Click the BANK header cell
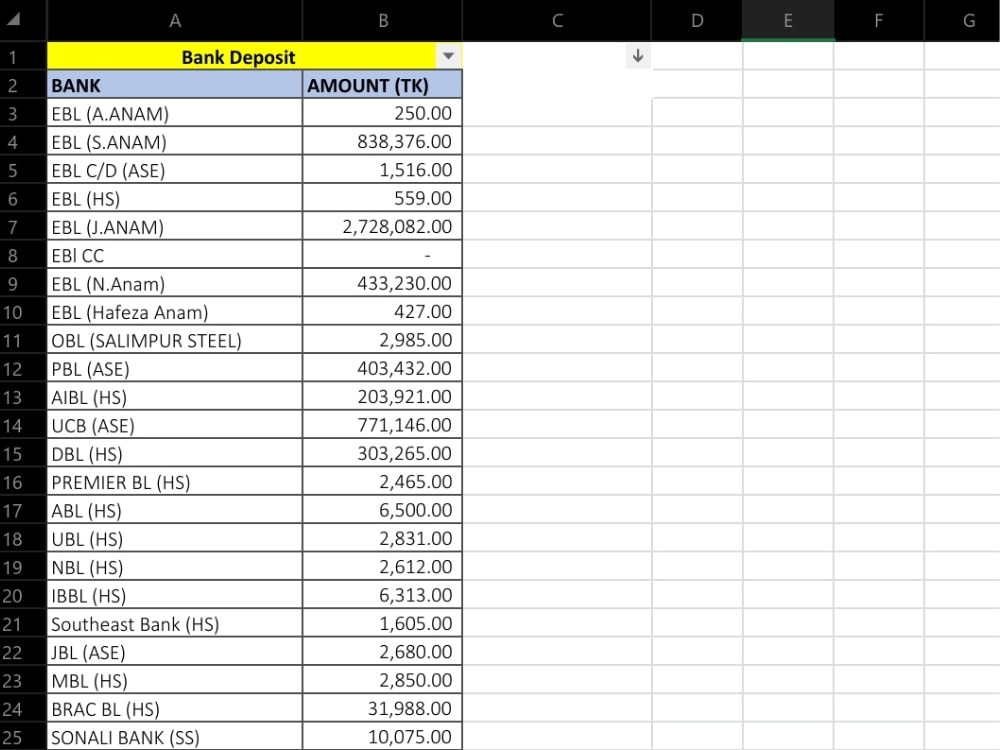The image size is (1000, 750). coord(175,85)
